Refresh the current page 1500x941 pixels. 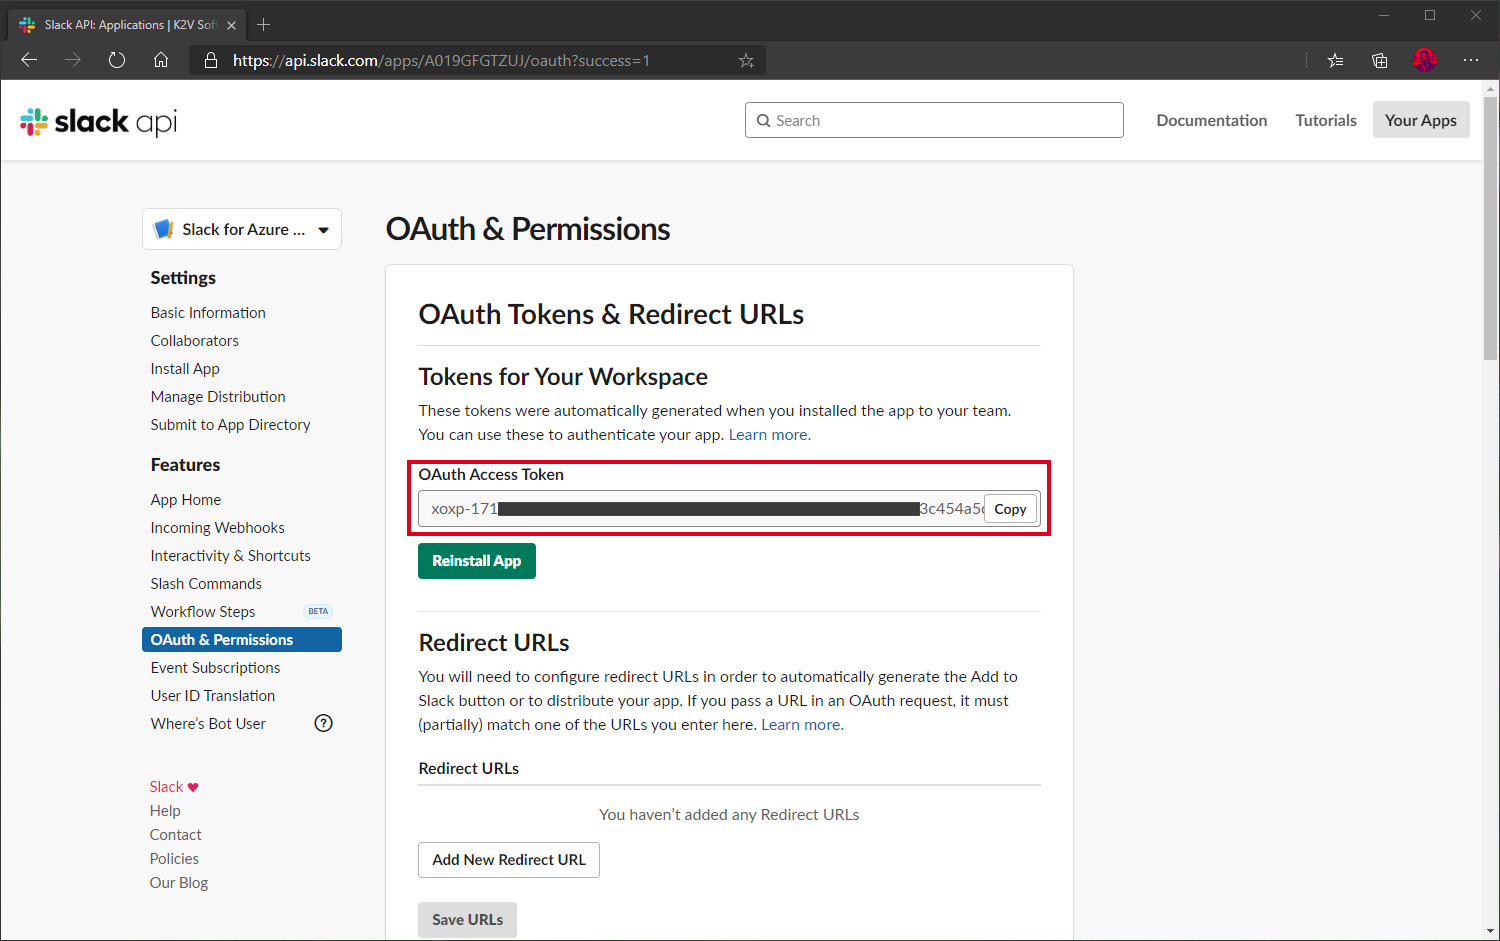point(117,60)
